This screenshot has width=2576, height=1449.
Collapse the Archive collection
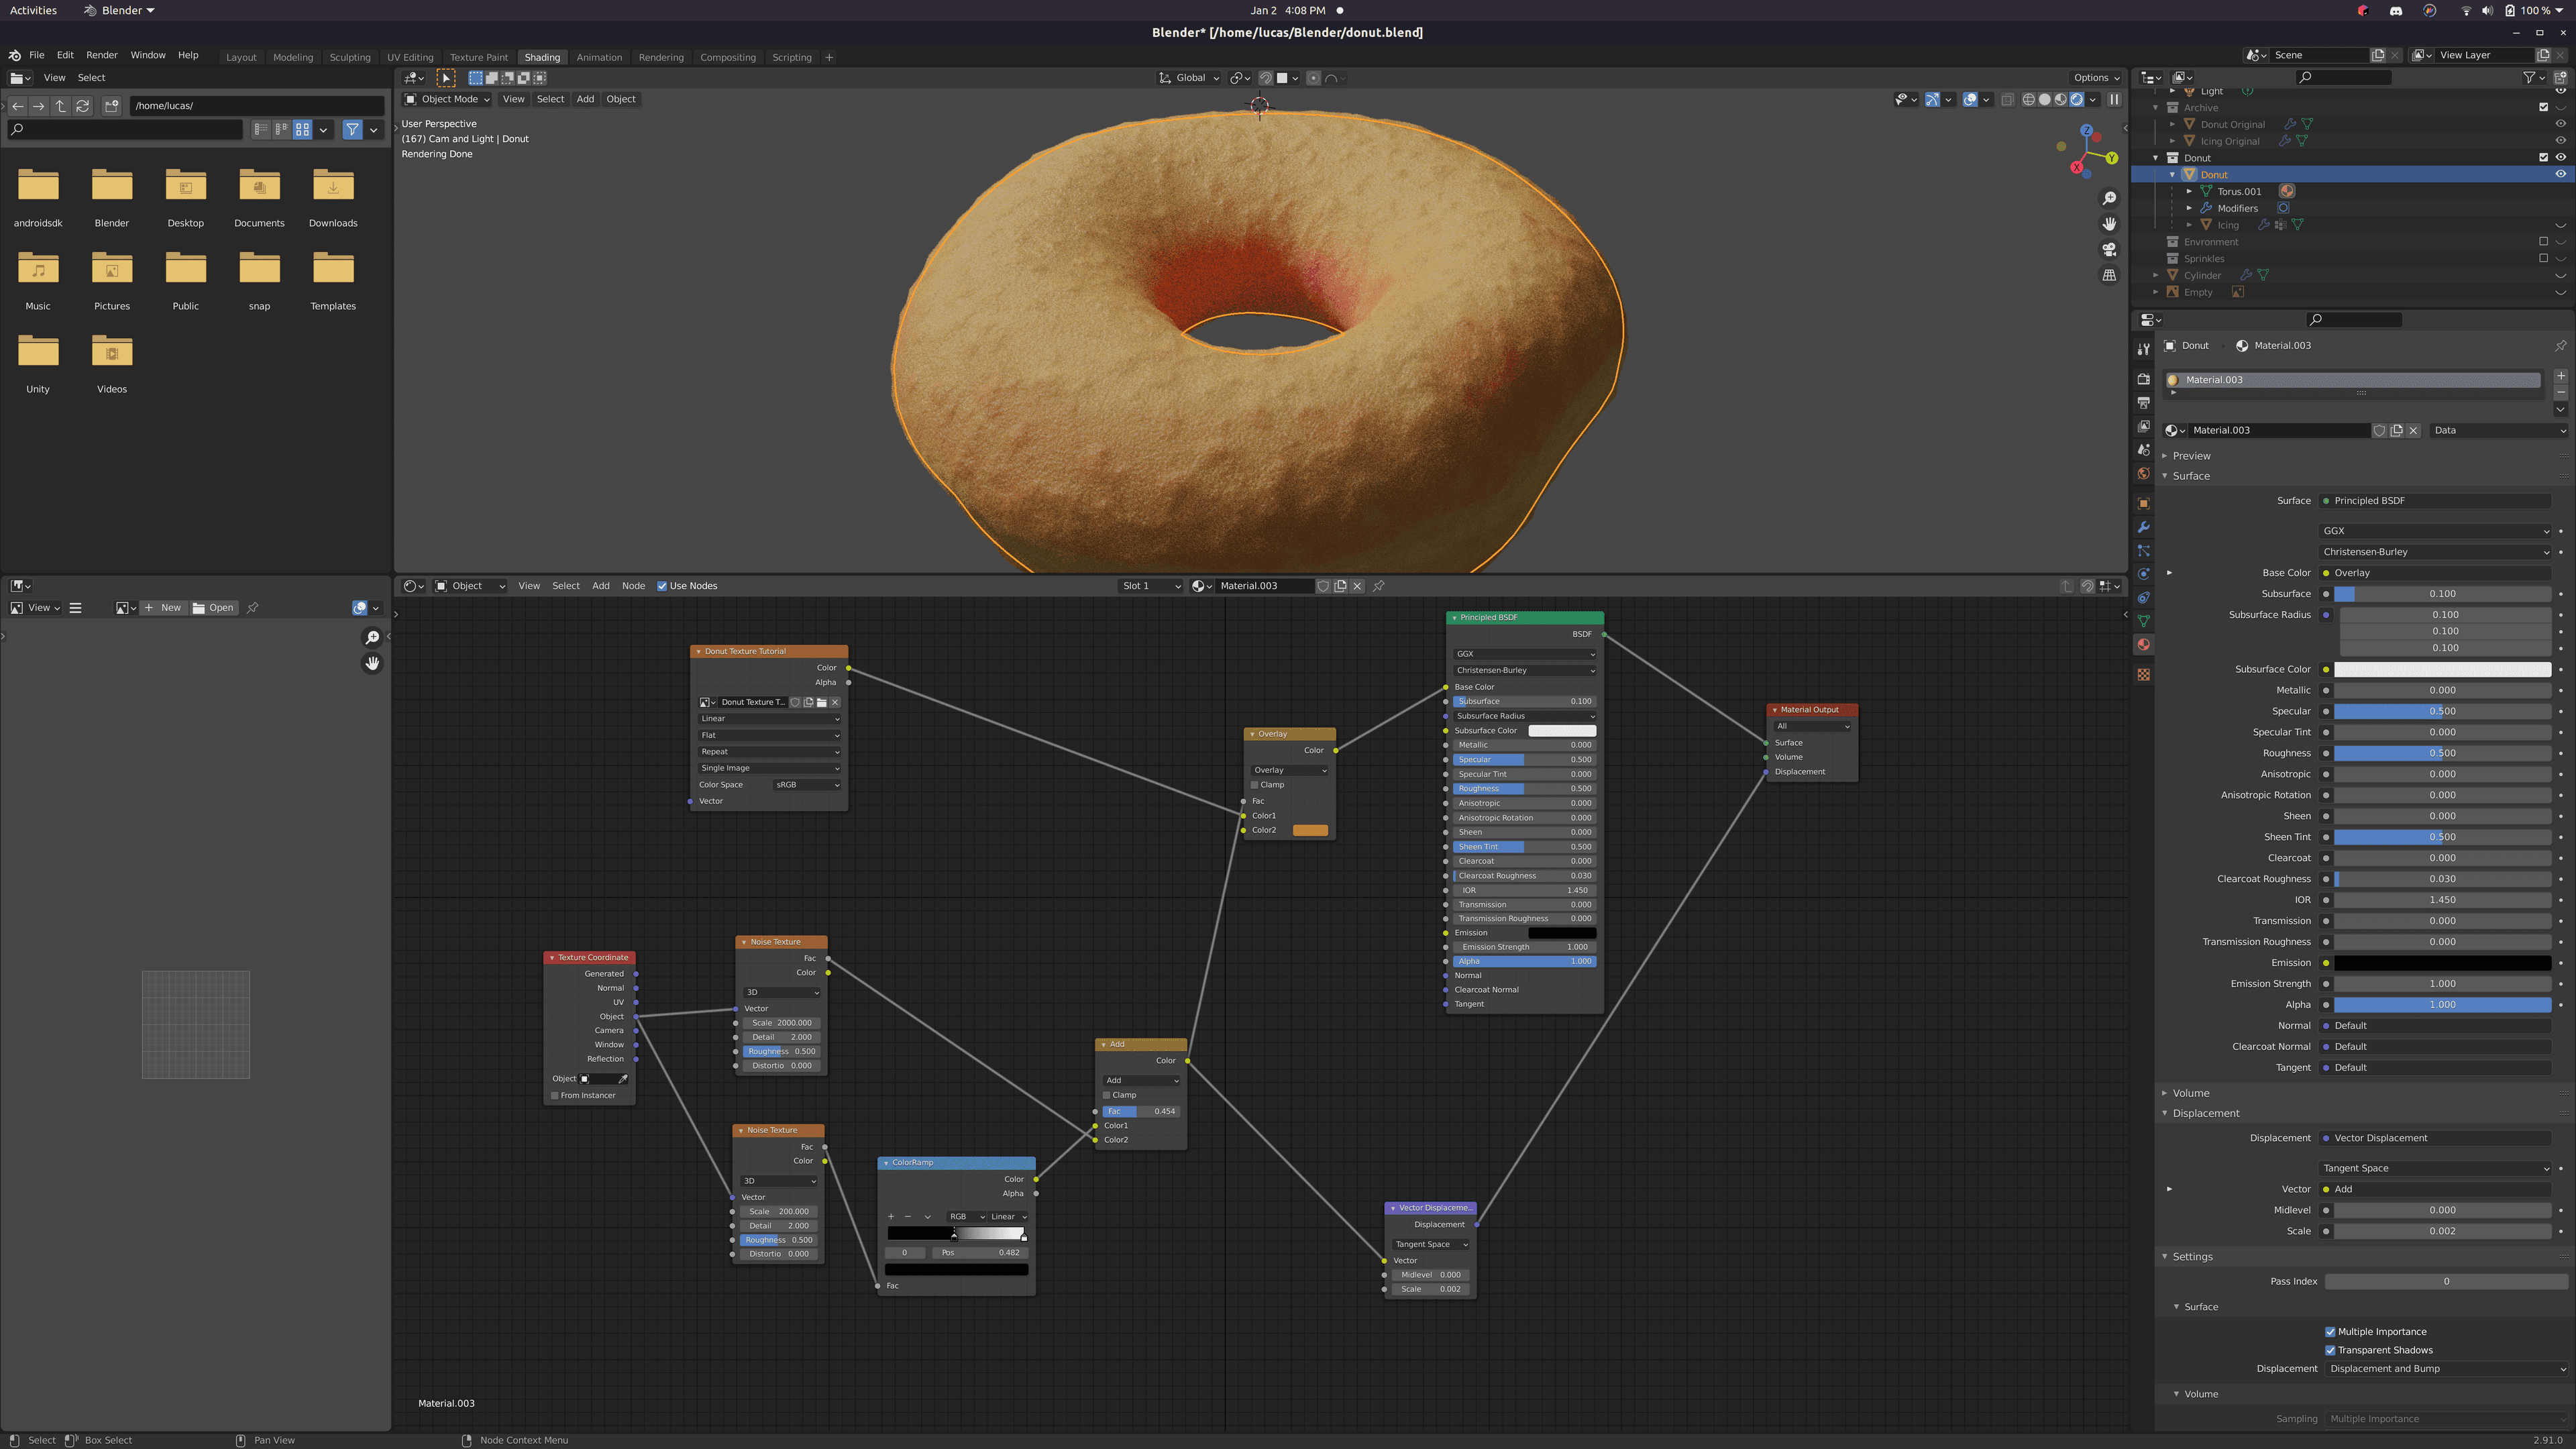[x=2155, y=108]
